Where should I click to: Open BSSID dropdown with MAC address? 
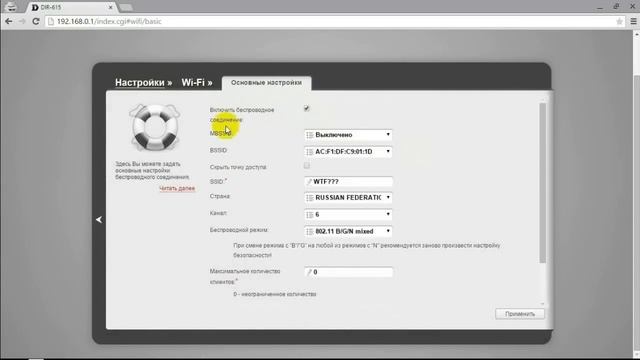(x=348, y=151)
